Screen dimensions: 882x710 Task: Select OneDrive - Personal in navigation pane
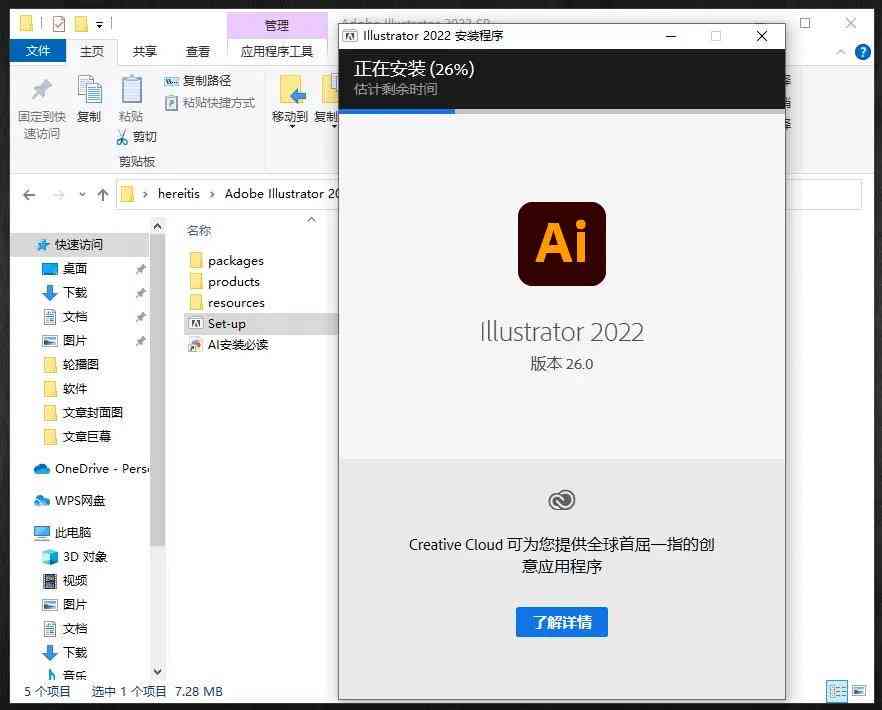click(x=91, y=469)
